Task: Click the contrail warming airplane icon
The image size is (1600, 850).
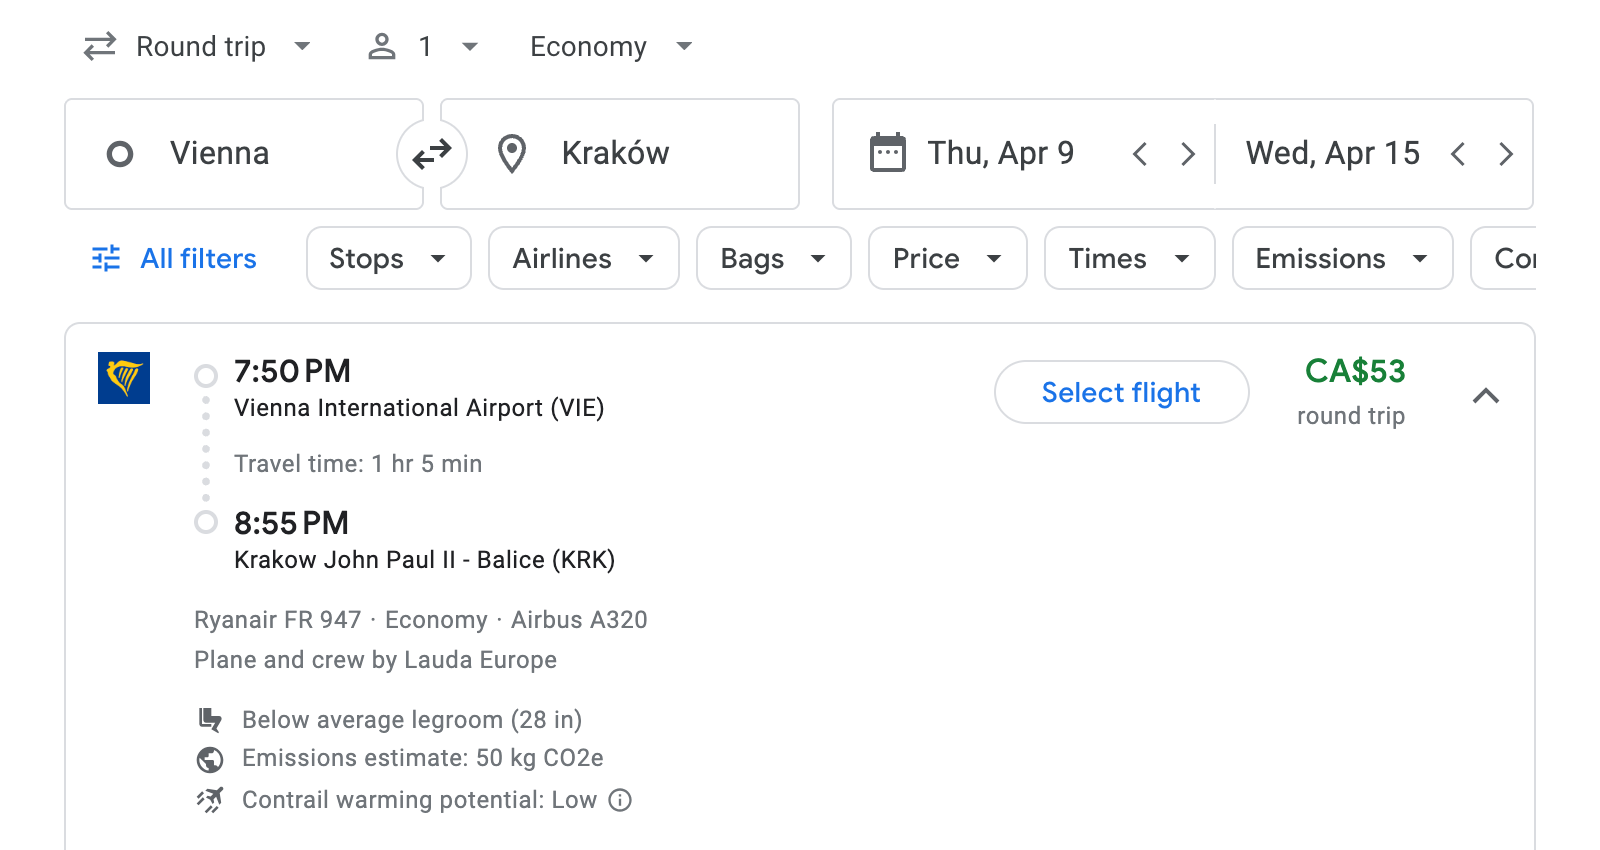Action: pos(209,799)
